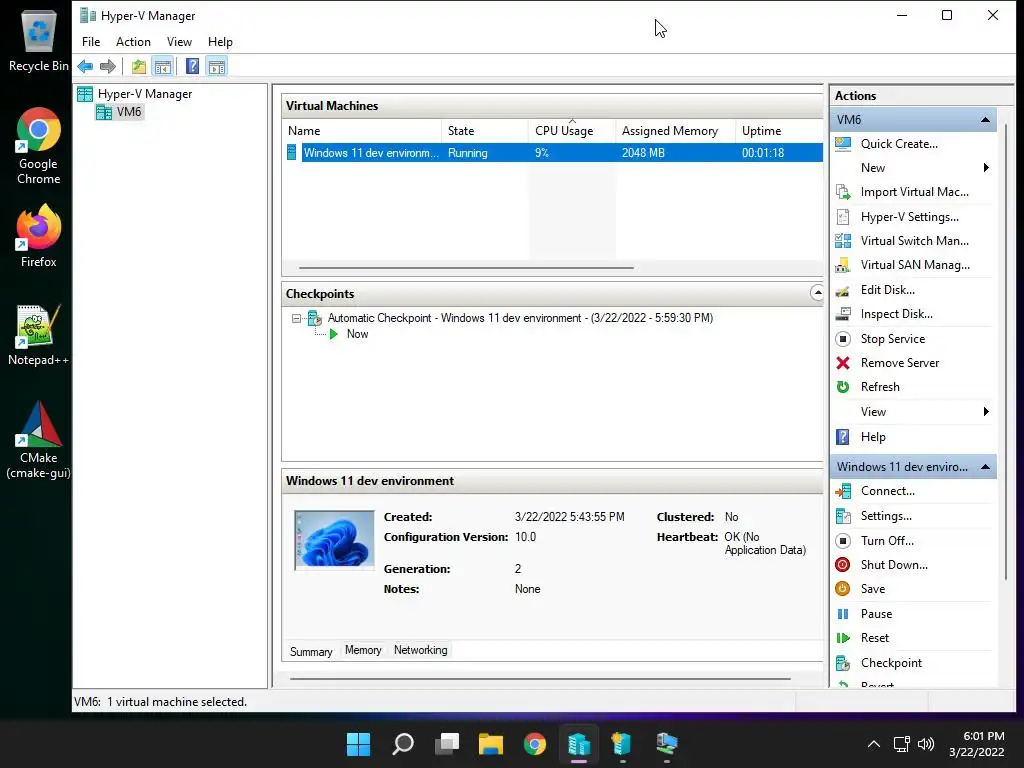This screenshot has height=768, width=1024.
Task: Click Refresh in Actions pane
Action: click(880, 387)
